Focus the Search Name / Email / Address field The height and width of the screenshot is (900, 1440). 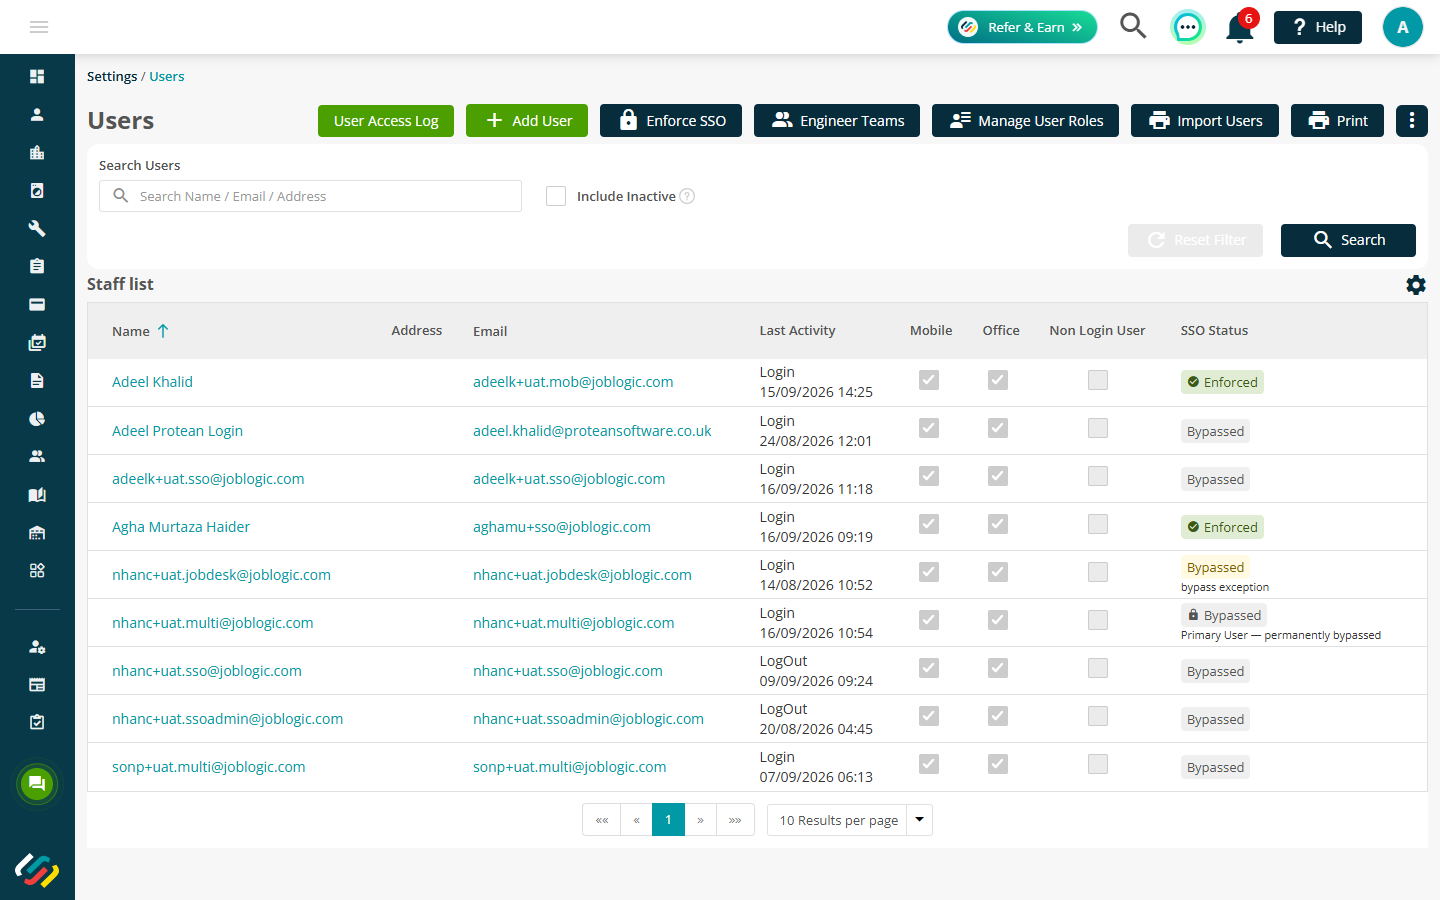pyautogui.click(x=310, y=196)
